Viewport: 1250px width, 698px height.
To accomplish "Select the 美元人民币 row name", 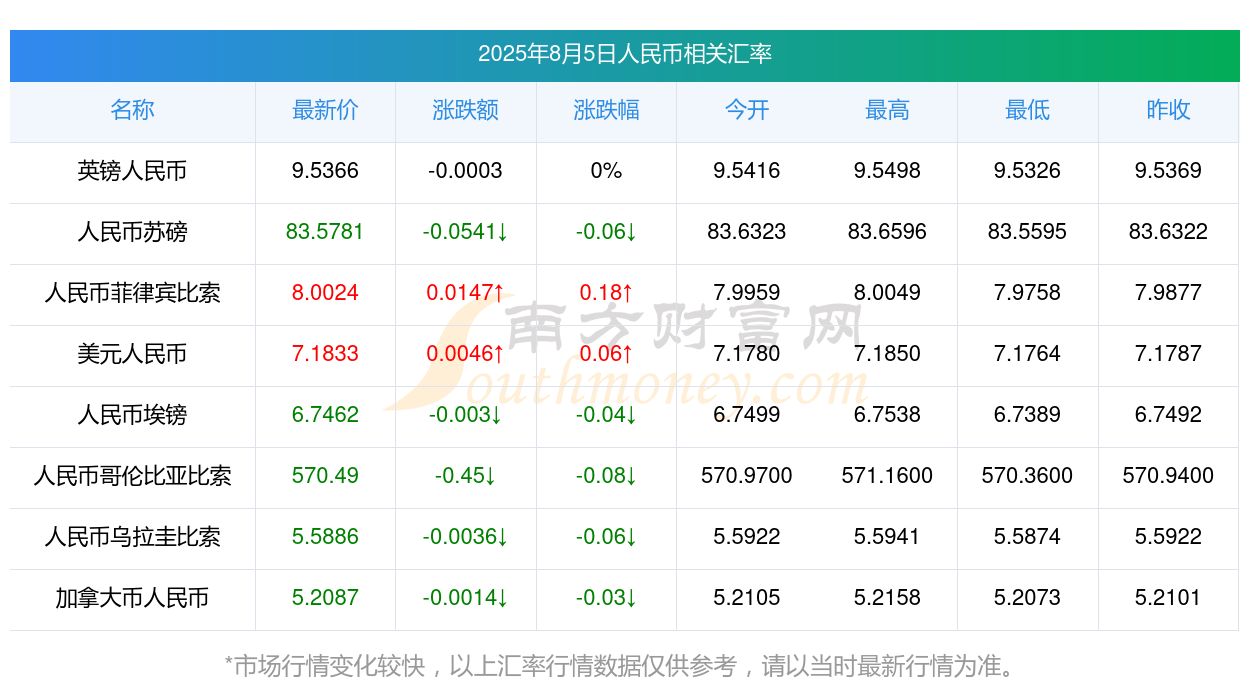I will tap(132, 354).
